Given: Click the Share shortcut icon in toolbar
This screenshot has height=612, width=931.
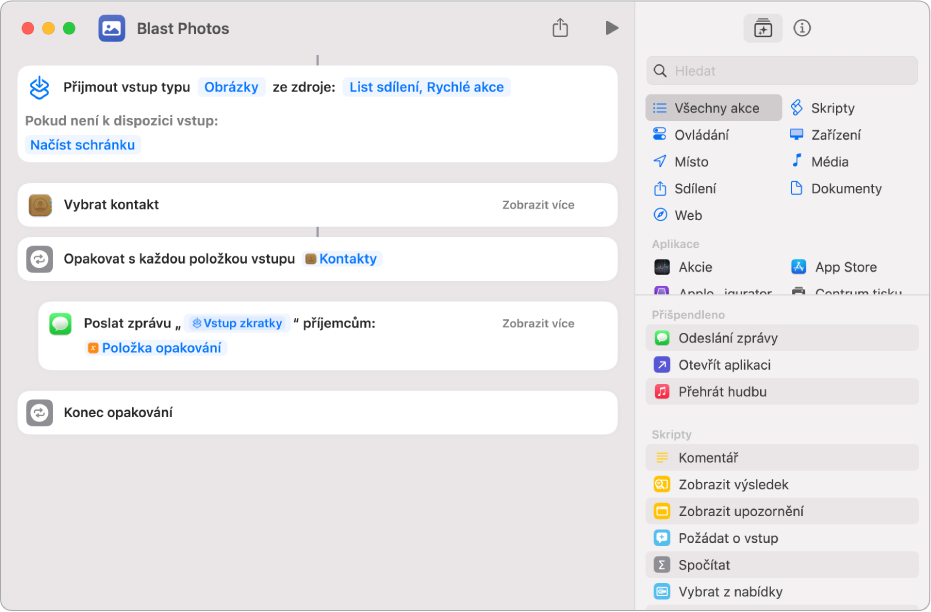Looking at the screenshot, I should point(560,28).
